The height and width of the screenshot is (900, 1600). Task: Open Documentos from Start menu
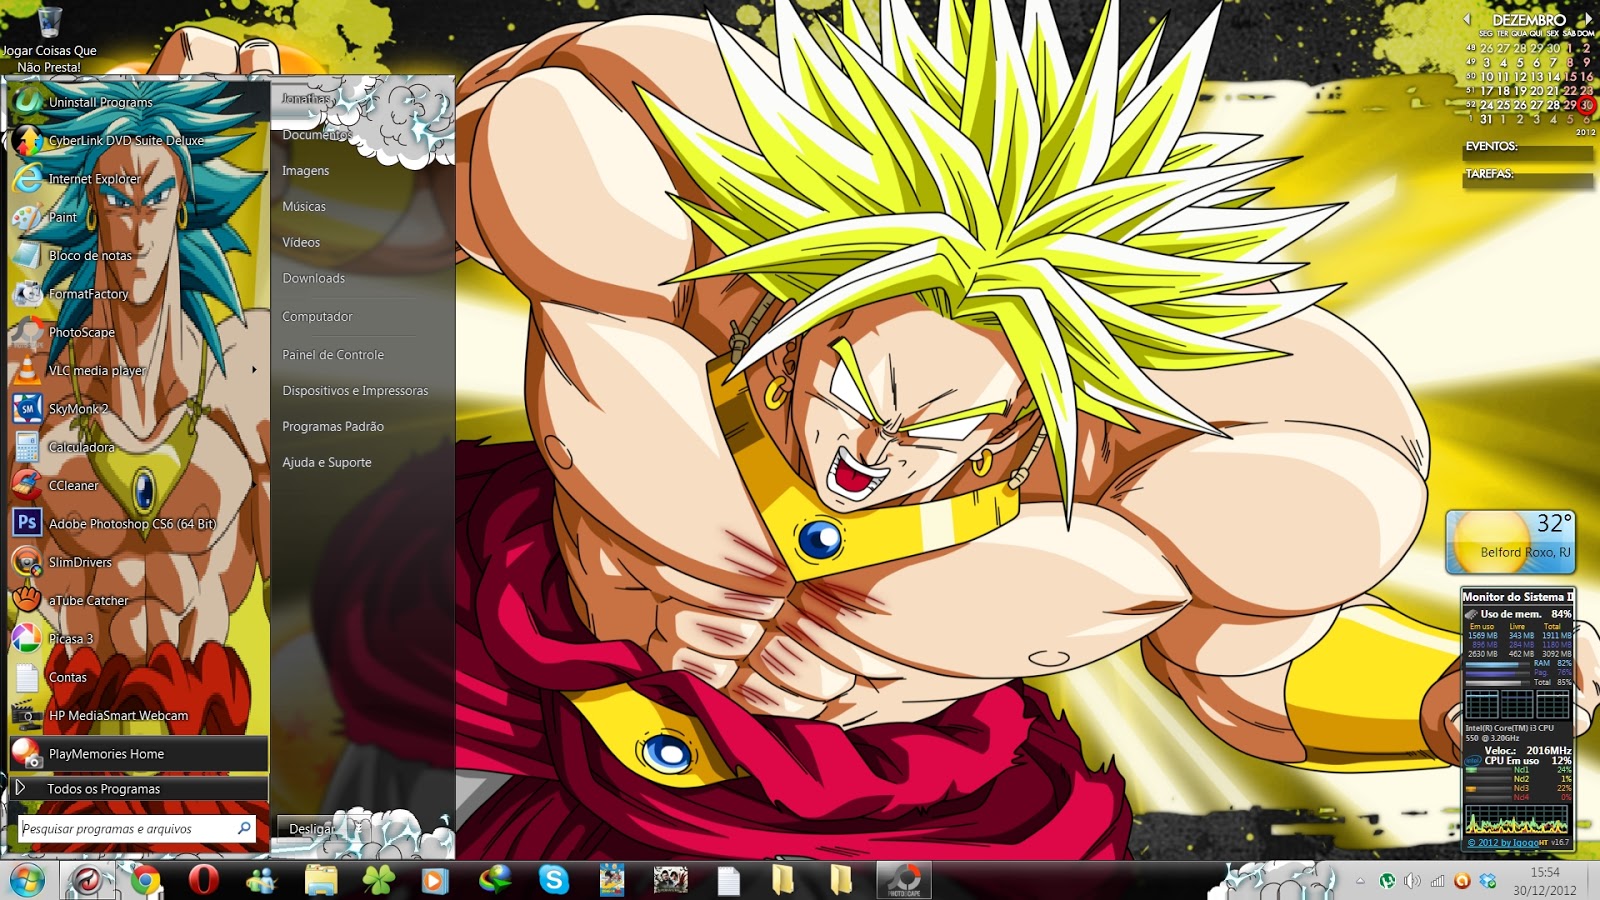click(316, 135)
